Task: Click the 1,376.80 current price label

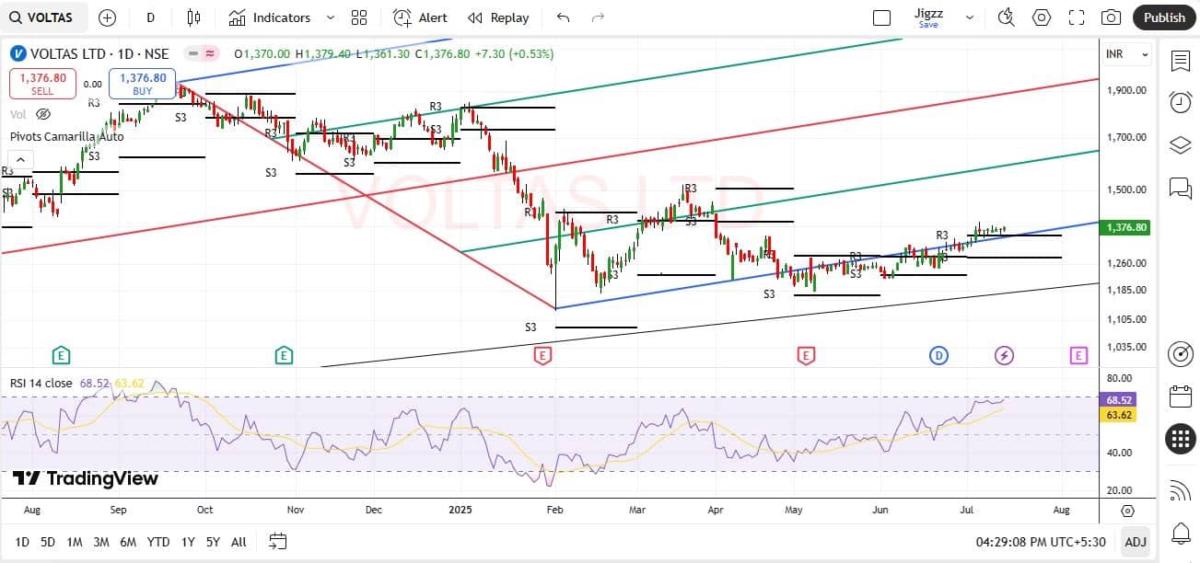Action: 1125,228
